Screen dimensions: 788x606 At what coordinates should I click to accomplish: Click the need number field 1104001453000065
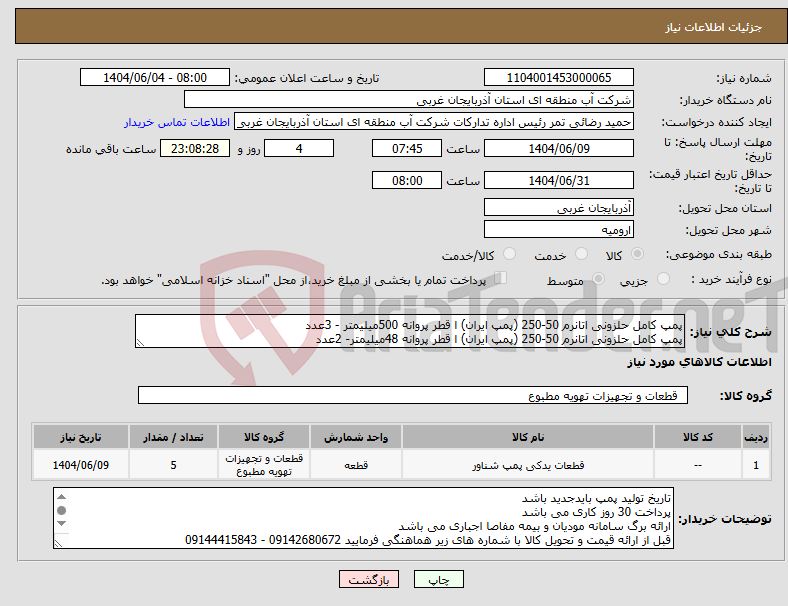(558, 77)
